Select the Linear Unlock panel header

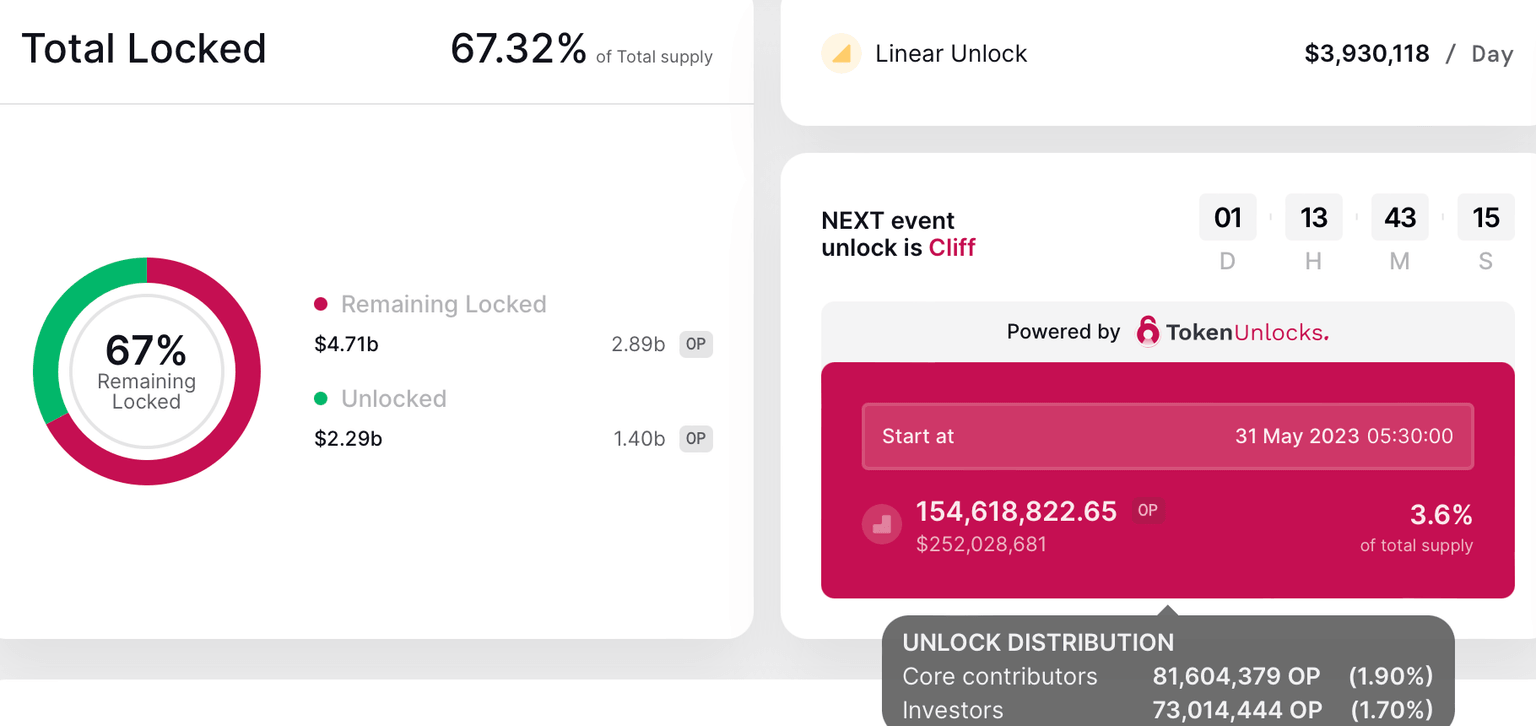point(951,54)
